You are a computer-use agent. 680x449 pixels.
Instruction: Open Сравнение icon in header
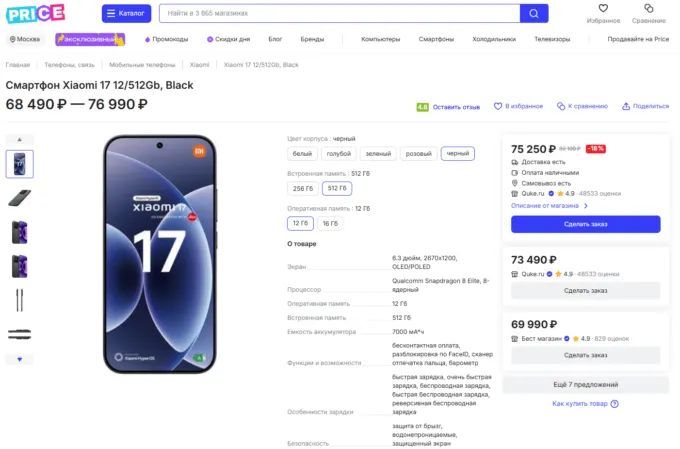coord(648,8)
